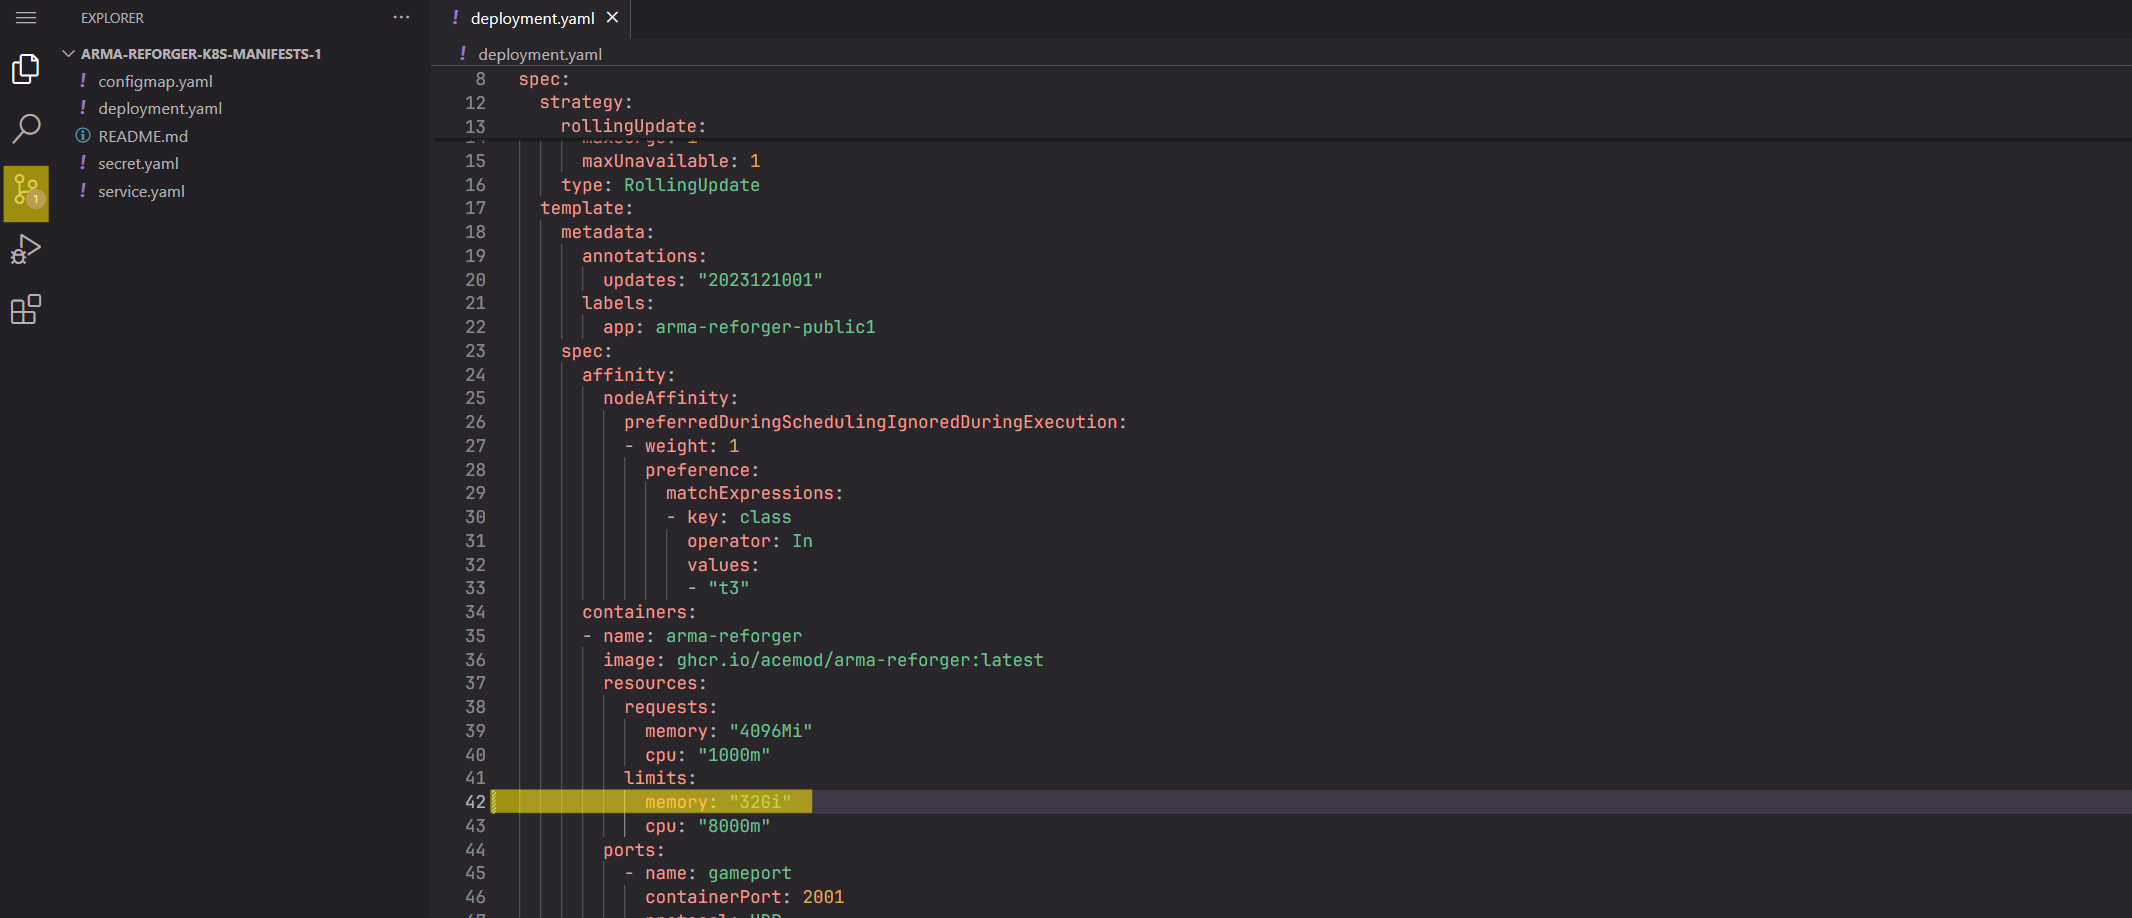
Task: Close the deployment.yaml tab
Action: click(x=612, y=18)
